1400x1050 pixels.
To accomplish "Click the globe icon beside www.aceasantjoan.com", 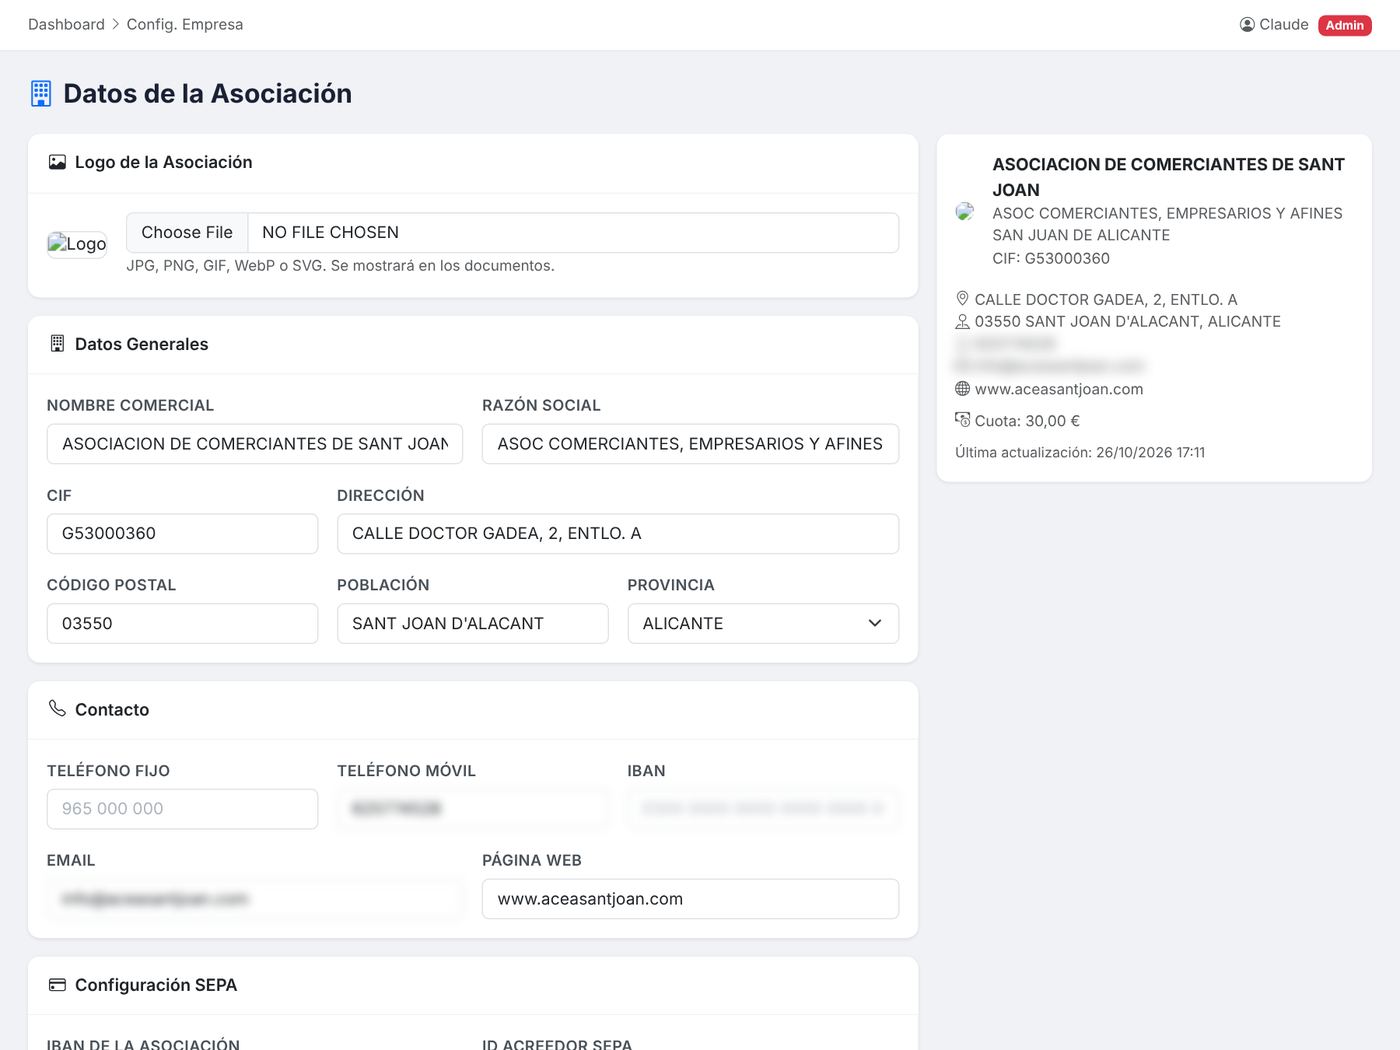I will (x=962, y=388).
